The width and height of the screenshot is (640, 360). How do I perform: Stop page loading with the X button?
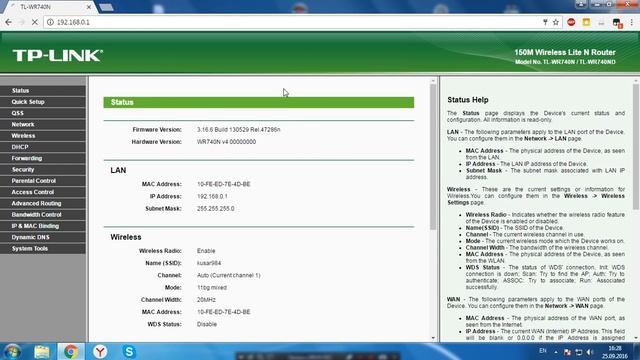pos(35,22)
